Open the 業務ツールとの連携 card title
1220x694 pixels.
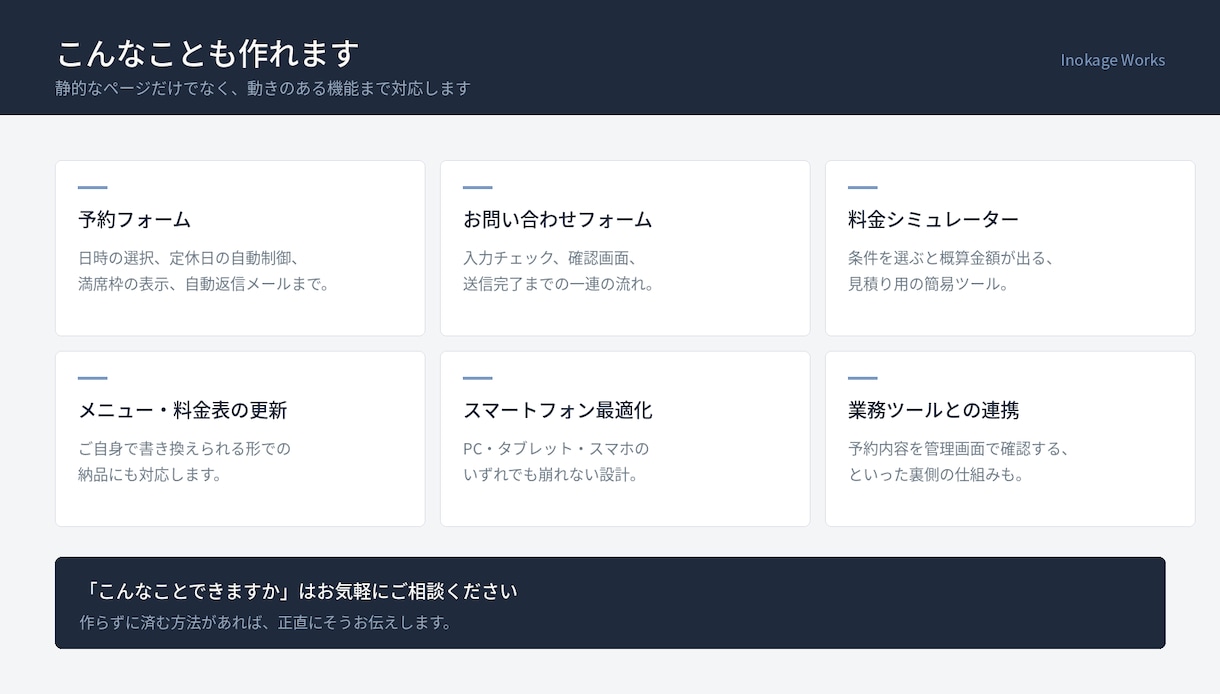click(x=933, y=410)
